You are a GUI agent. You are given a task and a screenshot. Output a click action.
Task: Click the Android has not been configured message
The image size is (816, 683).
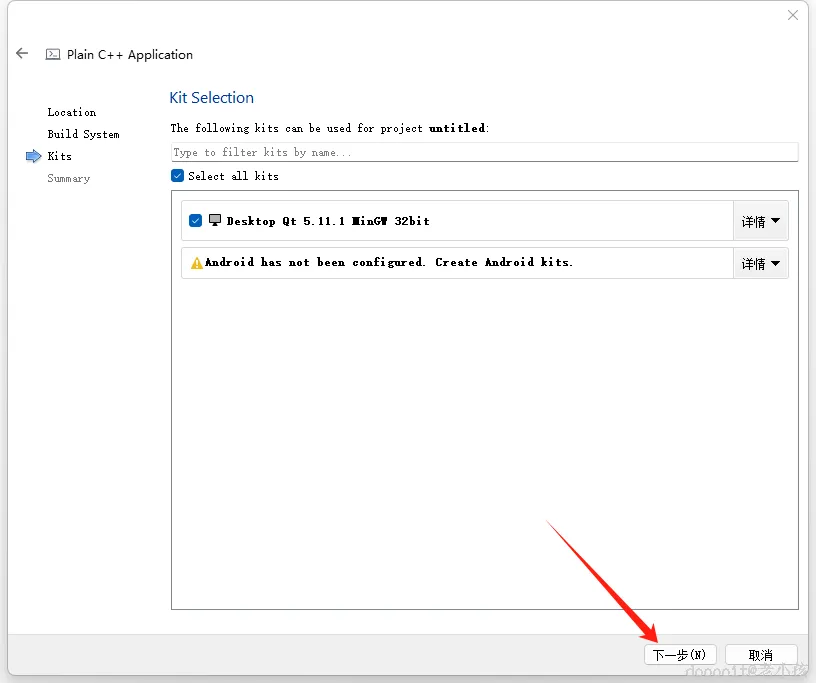pos(389,262)
